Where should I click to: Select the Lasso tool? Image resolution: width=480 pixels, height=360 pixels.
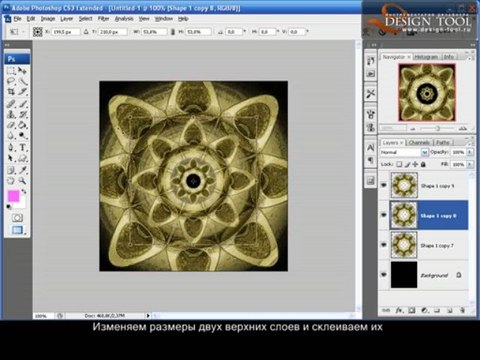tap(11, 81)
